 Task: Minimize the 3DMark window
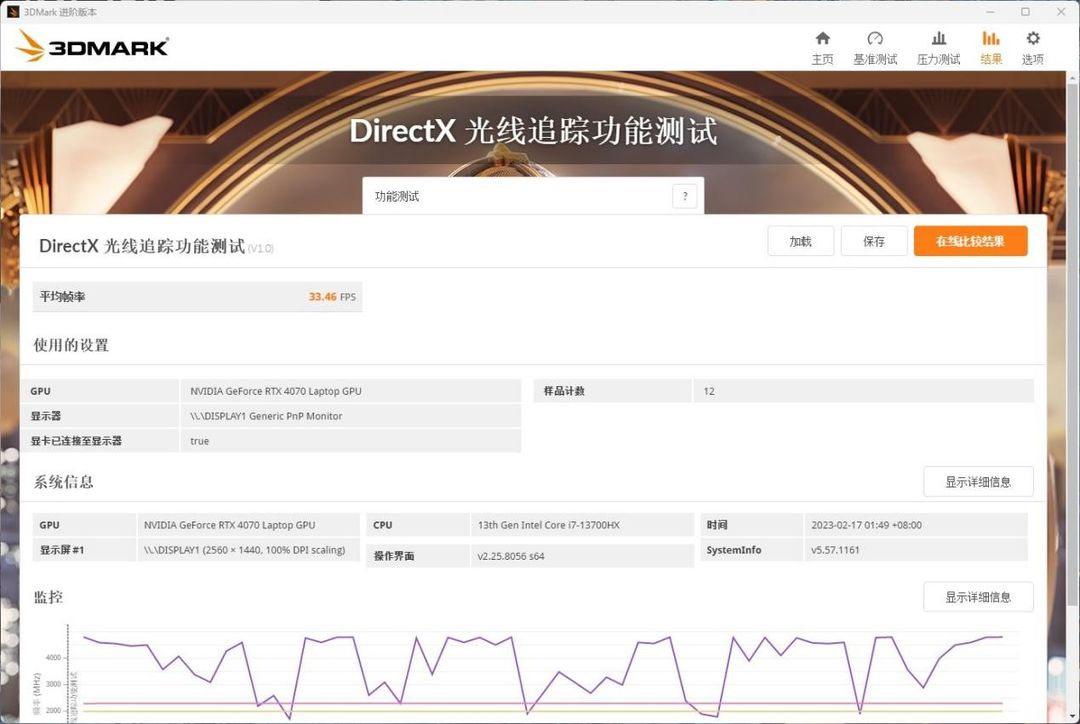click(990, 12)
